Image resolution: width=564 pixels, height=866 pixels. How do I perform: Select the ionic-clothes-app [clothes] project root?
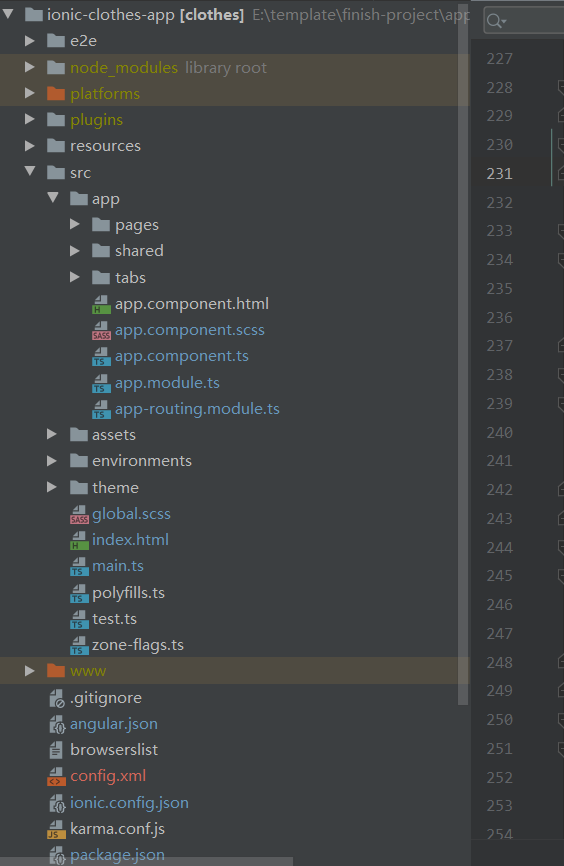point(145,14)
